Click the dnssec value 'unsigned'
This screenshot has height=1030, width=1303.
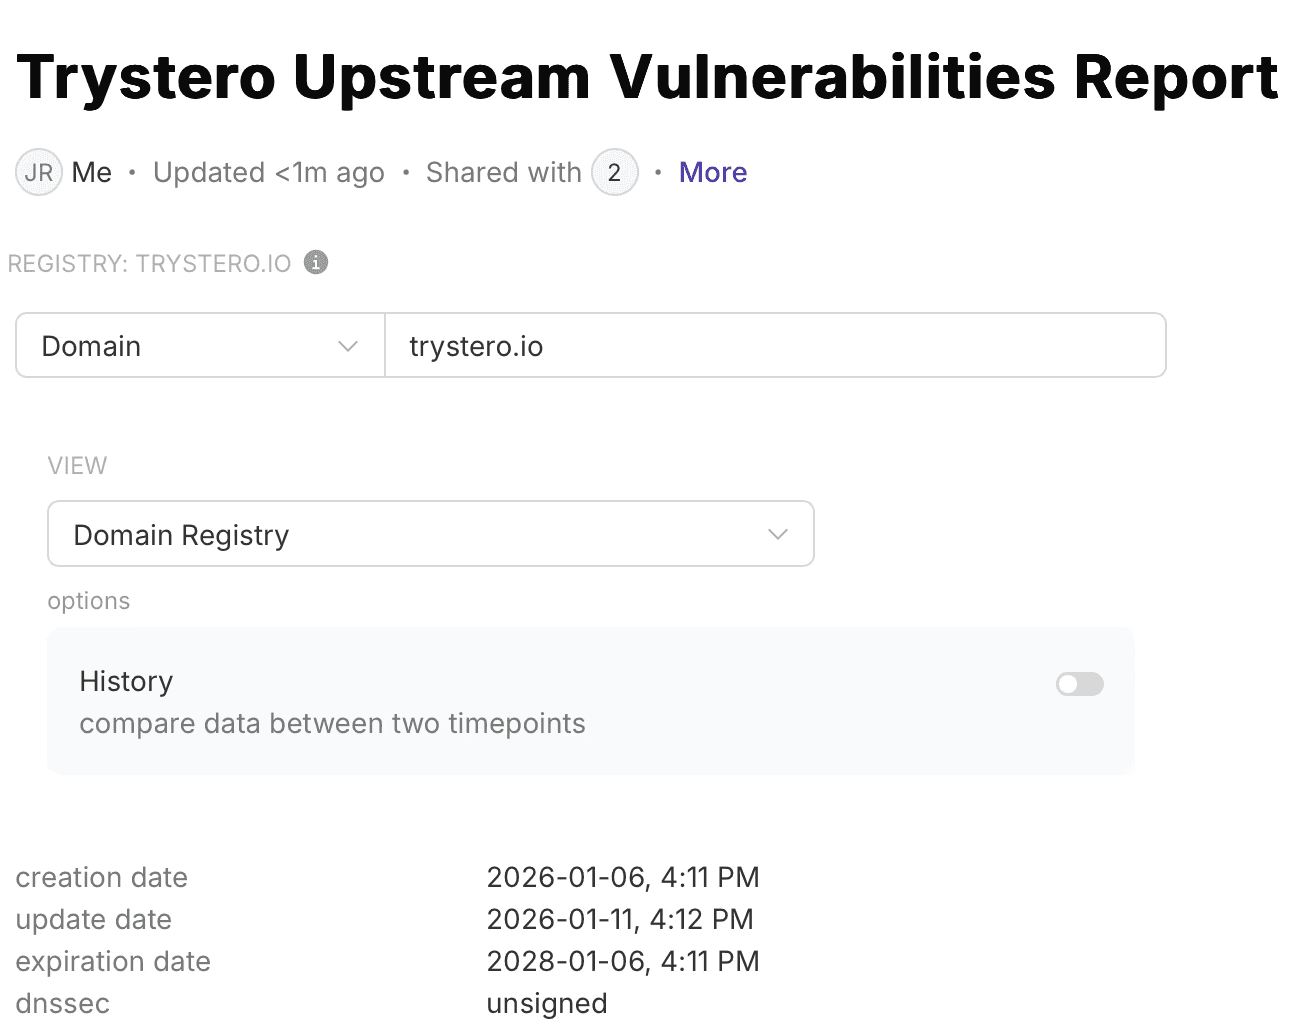[547, 1004]
